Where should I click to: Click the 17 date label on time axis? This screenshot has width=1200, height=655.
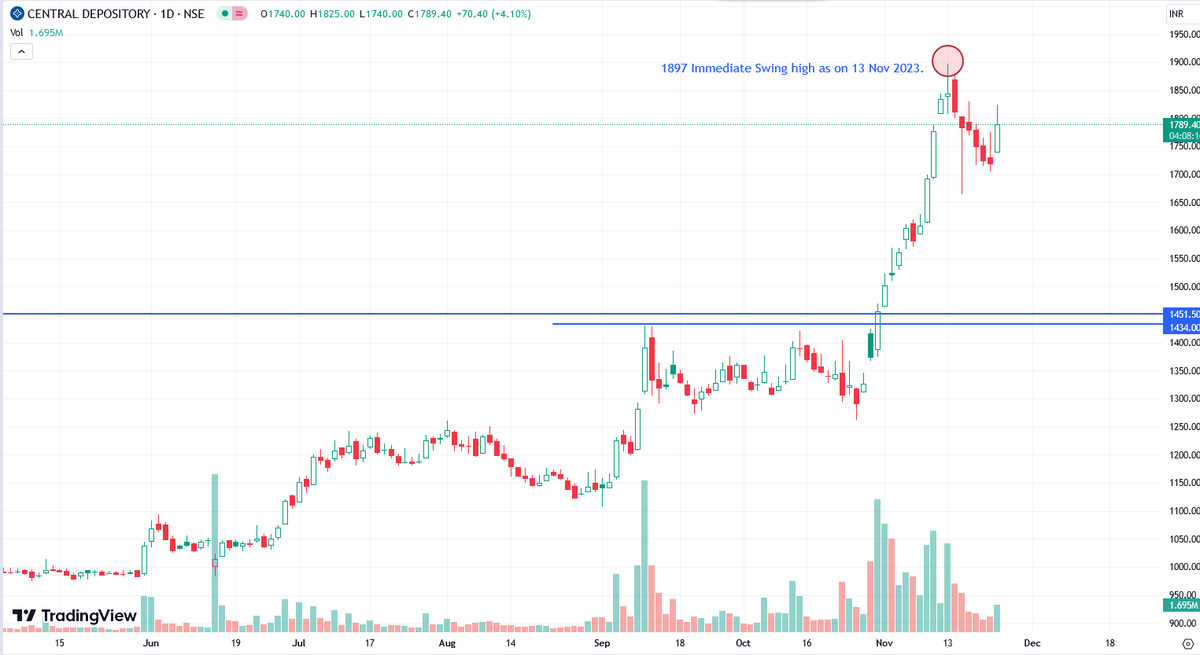pos(369,644)
